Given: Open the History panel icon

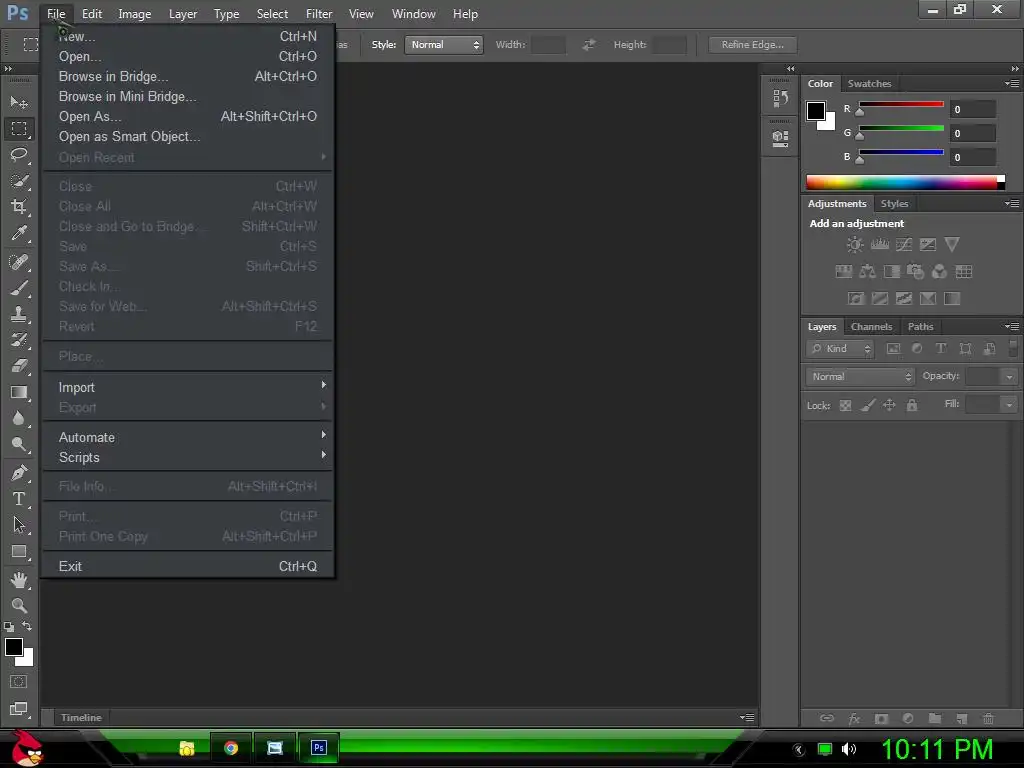Looking at the screenshot, I should pyautogui.click(x=780, y=99).
